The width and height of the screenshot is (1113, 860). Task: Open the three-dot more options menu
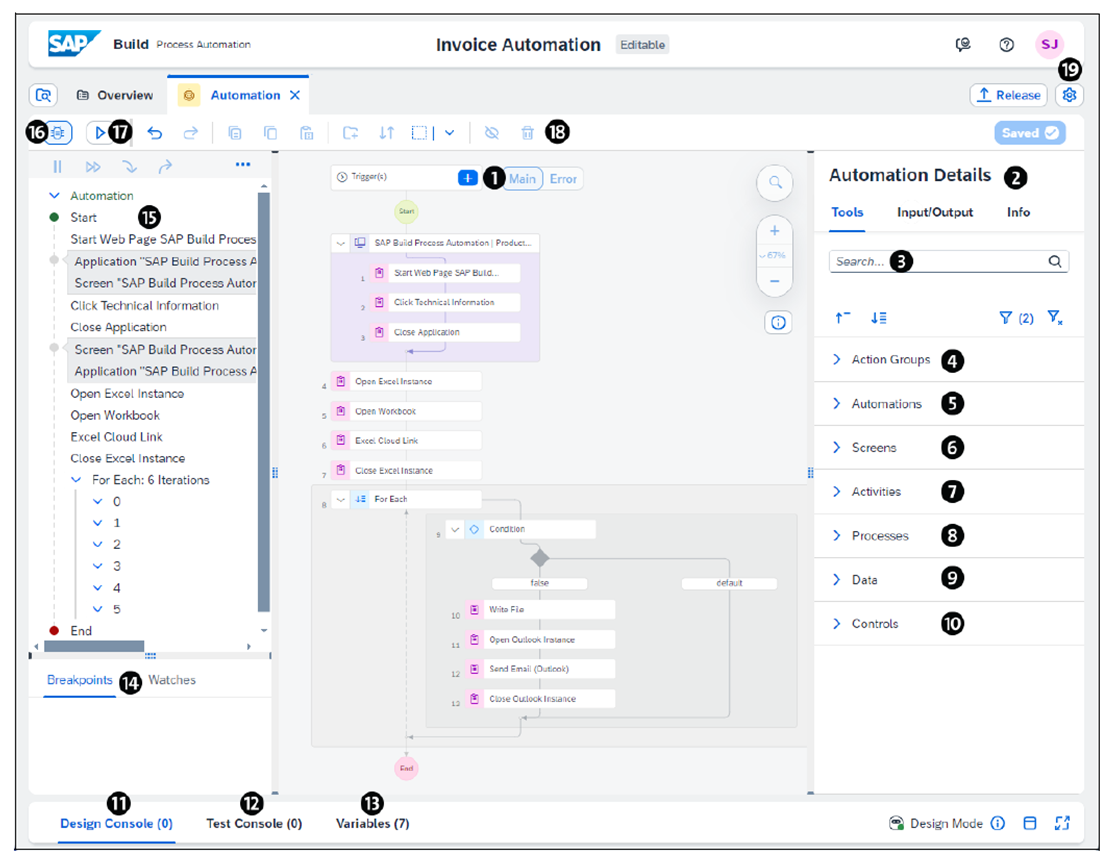pyautogui.click(x=243, y=165)
